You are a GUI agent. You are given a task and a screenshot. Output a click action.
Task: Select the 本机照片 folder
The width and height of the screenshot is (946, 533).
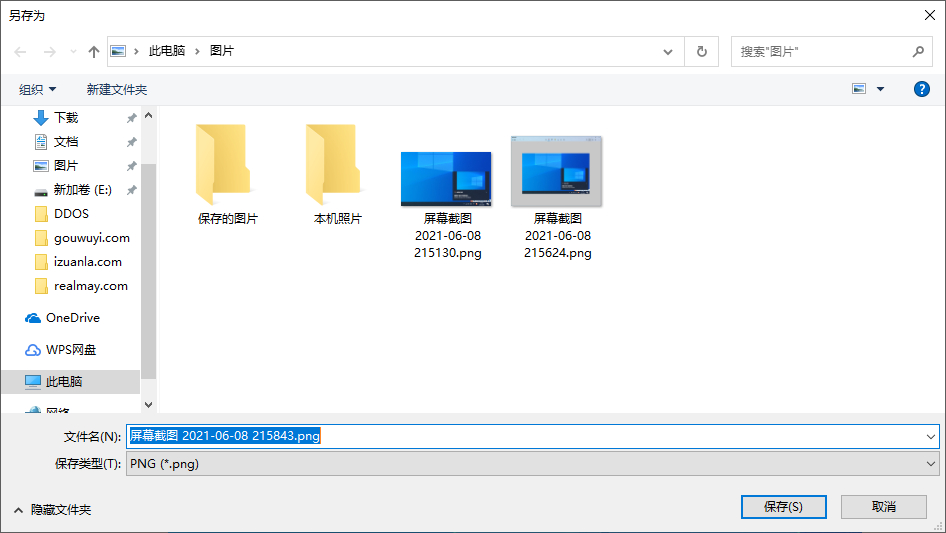(x=337, y=174)
